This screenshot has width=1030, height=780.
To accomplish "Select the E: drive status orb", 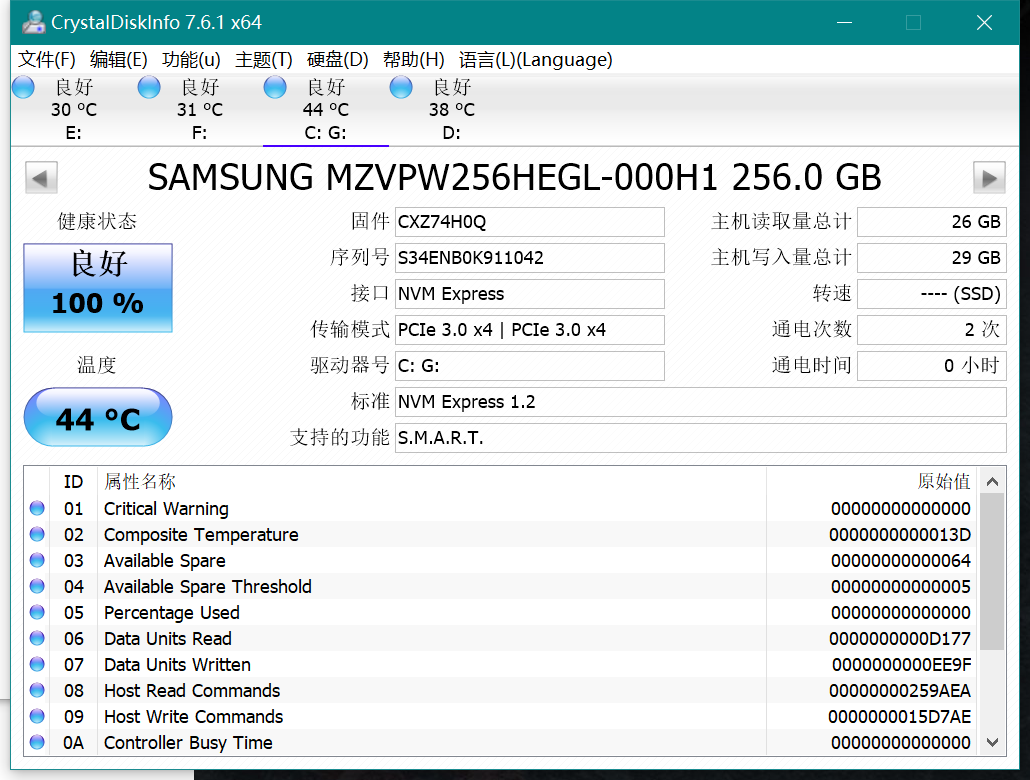I will [x=24, y=87].
